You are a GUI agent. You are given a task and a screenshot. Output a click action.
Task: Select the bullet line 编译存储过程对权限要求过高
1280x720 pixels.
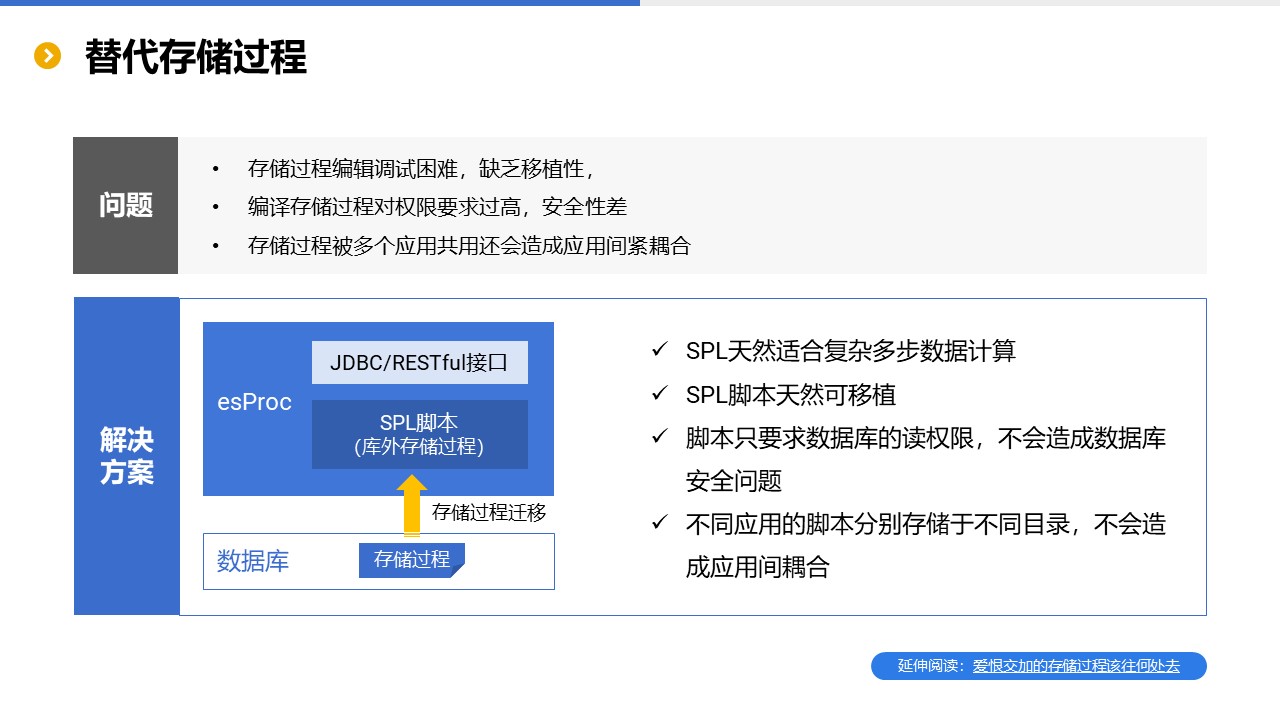[x=437, y=207]
